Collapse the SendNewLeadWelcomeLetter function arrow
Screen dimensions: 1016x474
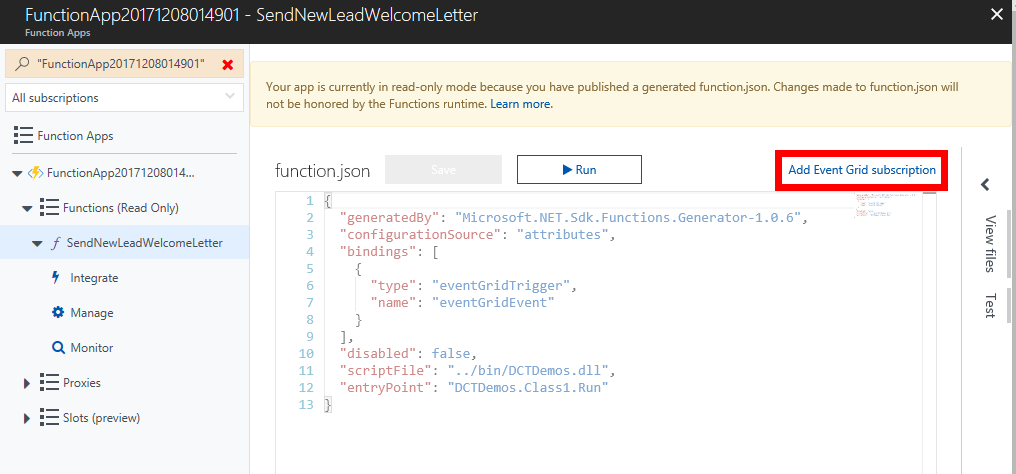(37, 243)
